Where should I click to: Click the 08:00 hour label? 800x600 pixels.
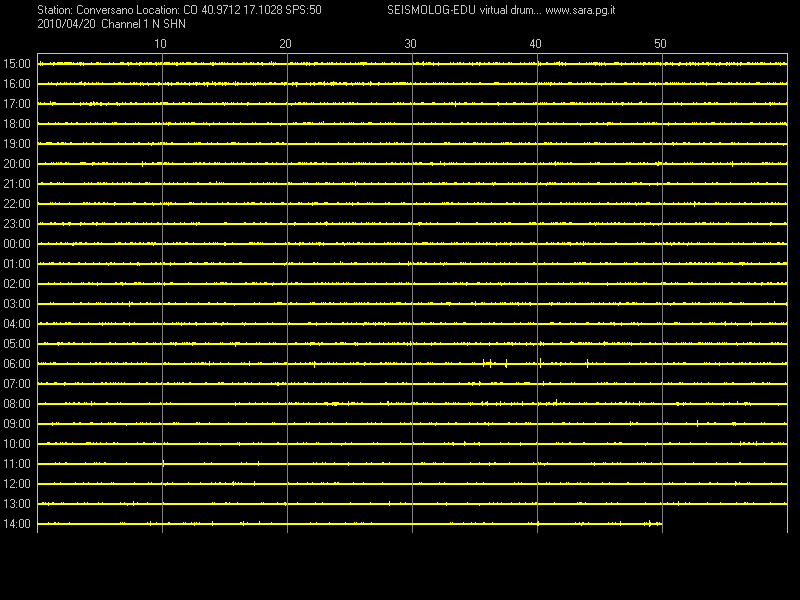[17, 404]
